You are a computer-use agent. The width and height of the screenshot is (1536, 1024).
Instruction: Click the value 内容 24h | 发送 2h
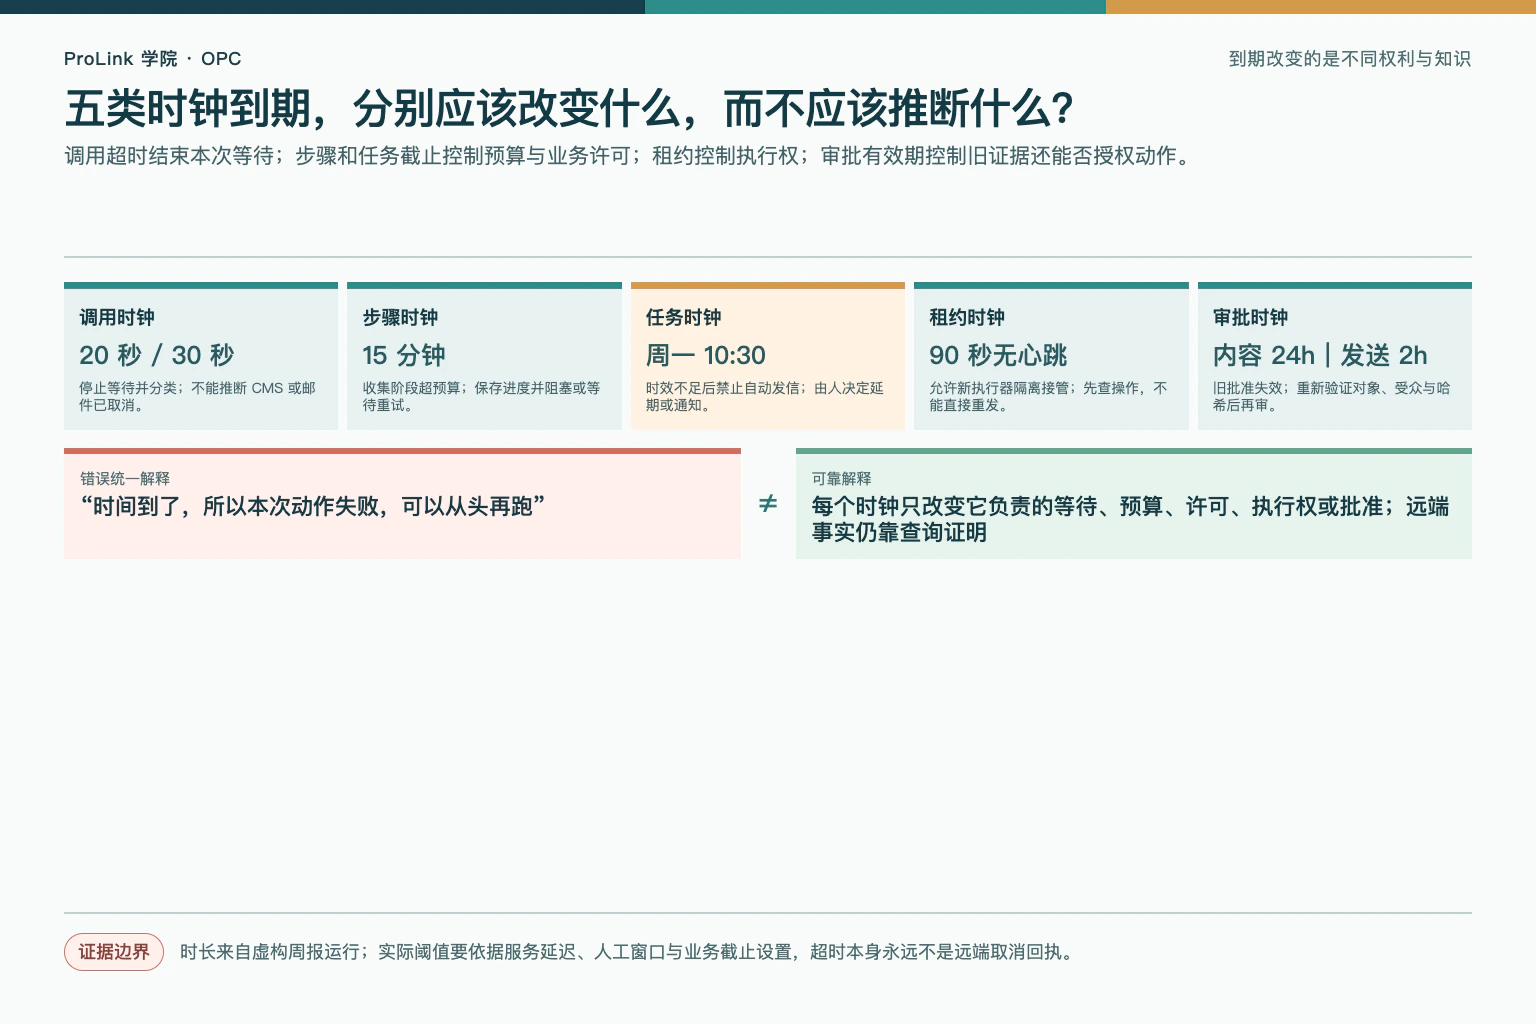coord(1320,355)
